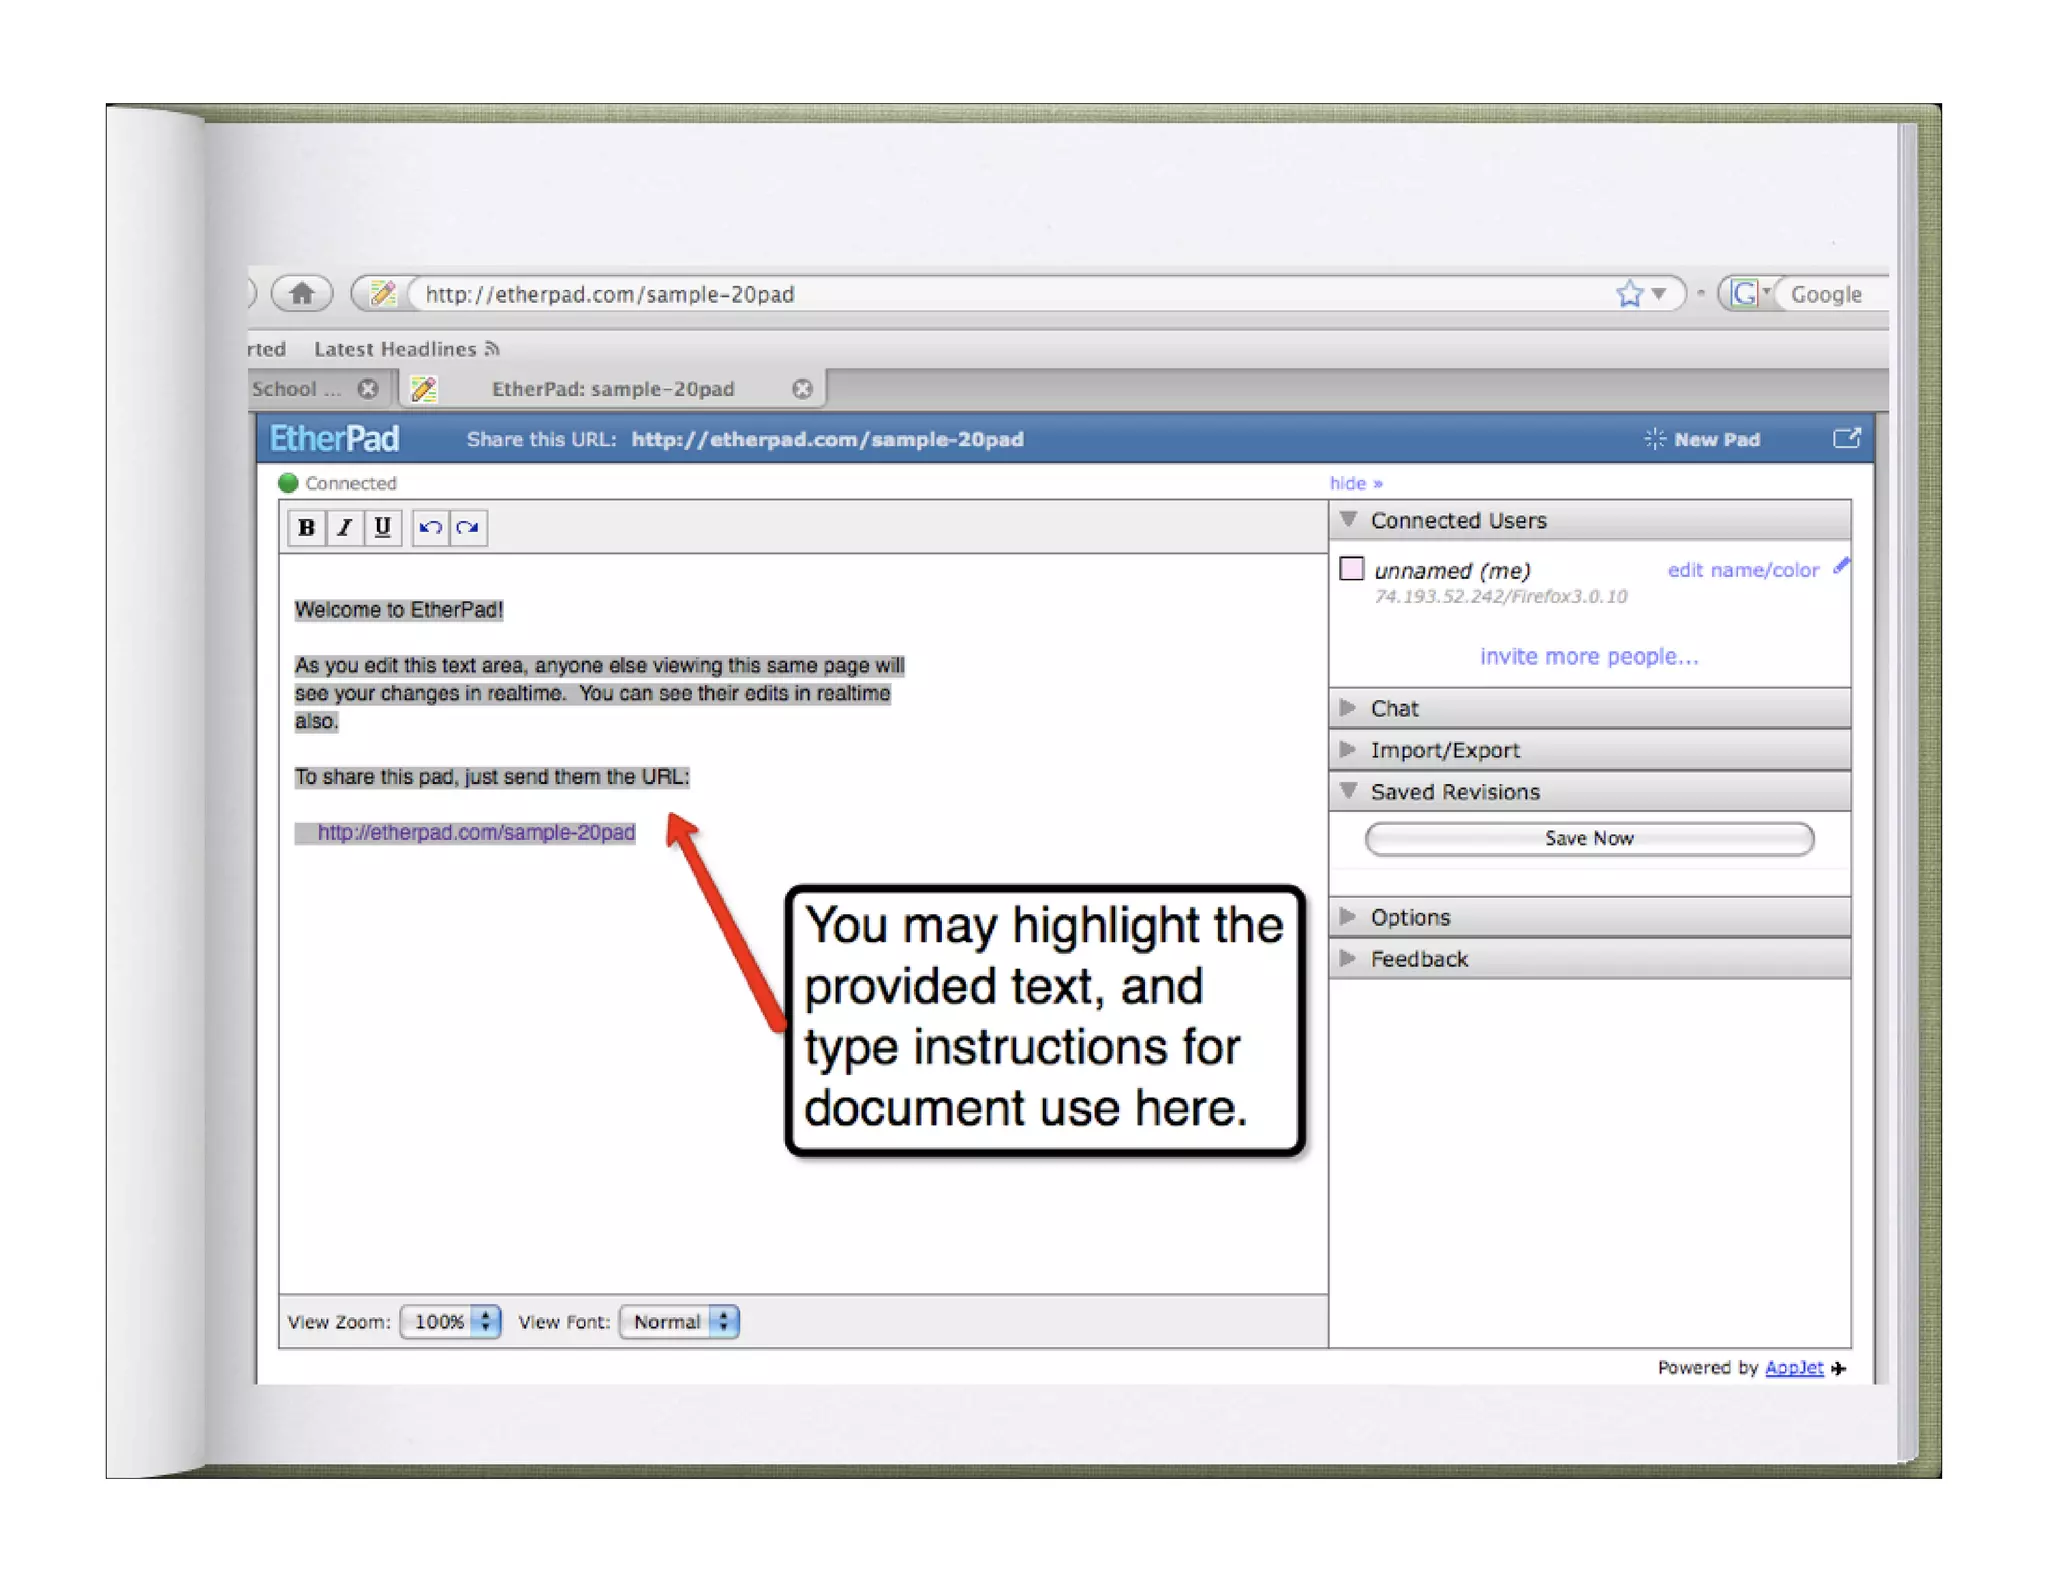This screenshot has width=2048, height=1582.
Task: Click the invite more people link
Action: tap(1588, 656)
